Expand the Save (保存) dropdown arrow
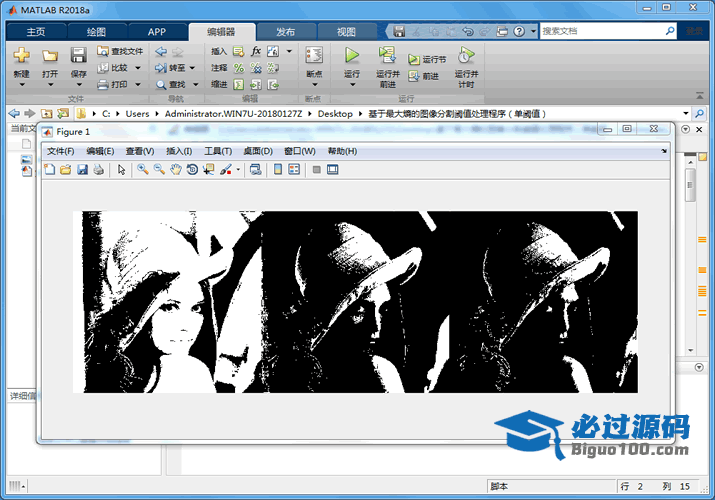Viewport: 715px width, 500px height. coord(79,84)
